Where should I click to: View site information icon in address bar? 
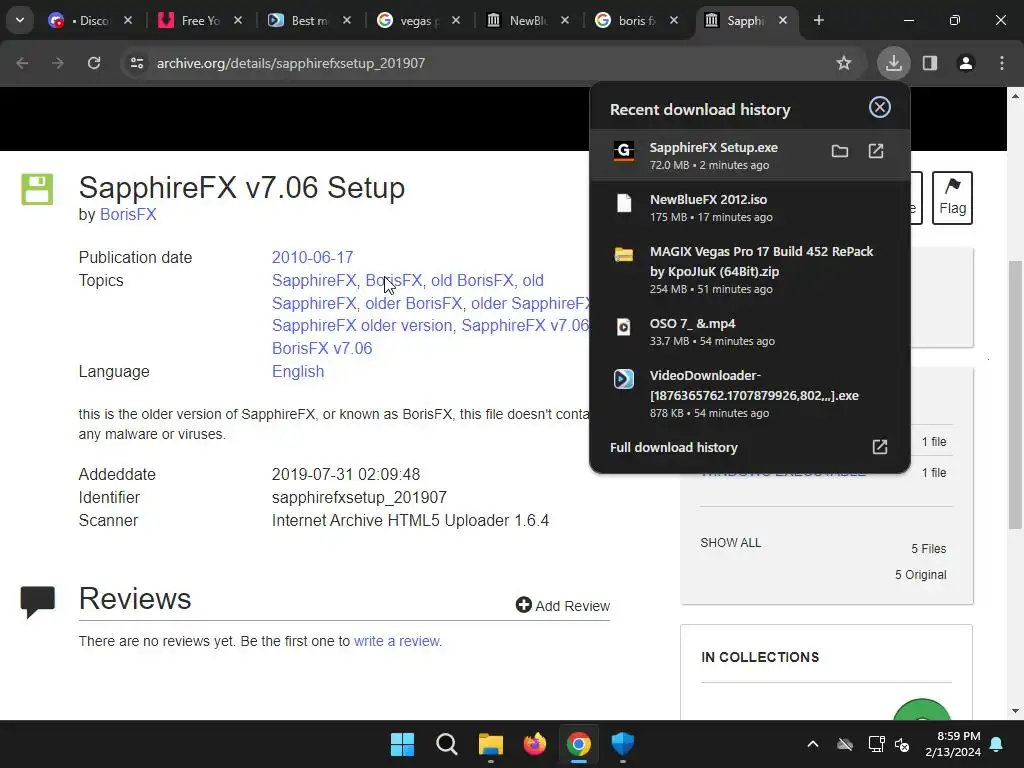point(136,63)
